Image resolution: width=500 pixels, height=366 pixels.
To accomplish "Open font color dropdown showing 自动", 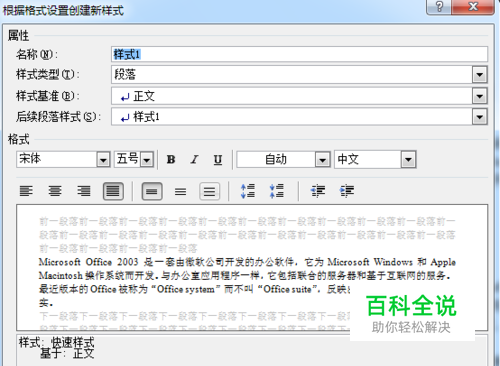I will tap(322, 160).
